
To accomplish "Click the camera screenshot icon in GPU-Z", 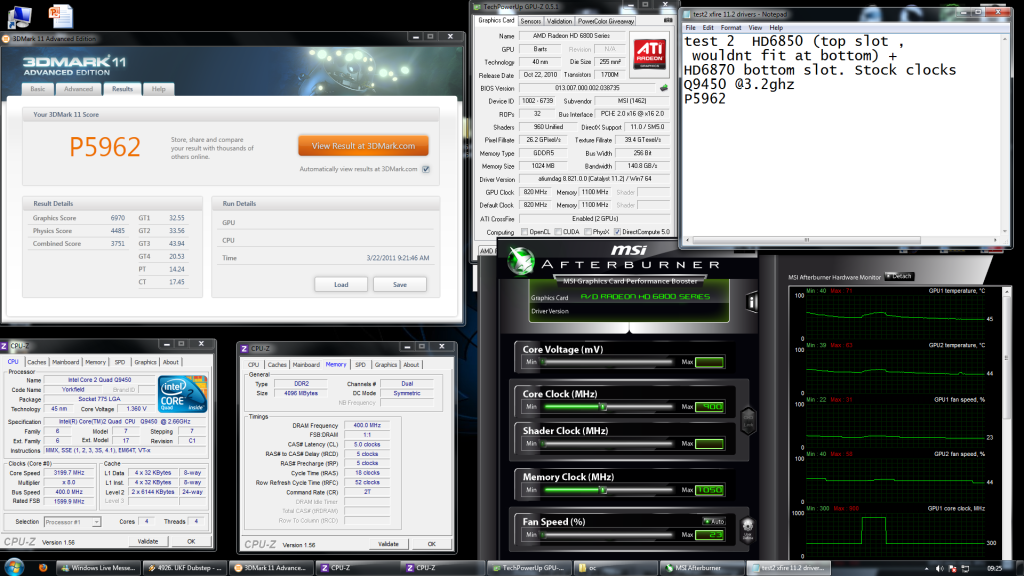I will pos(667,21).
